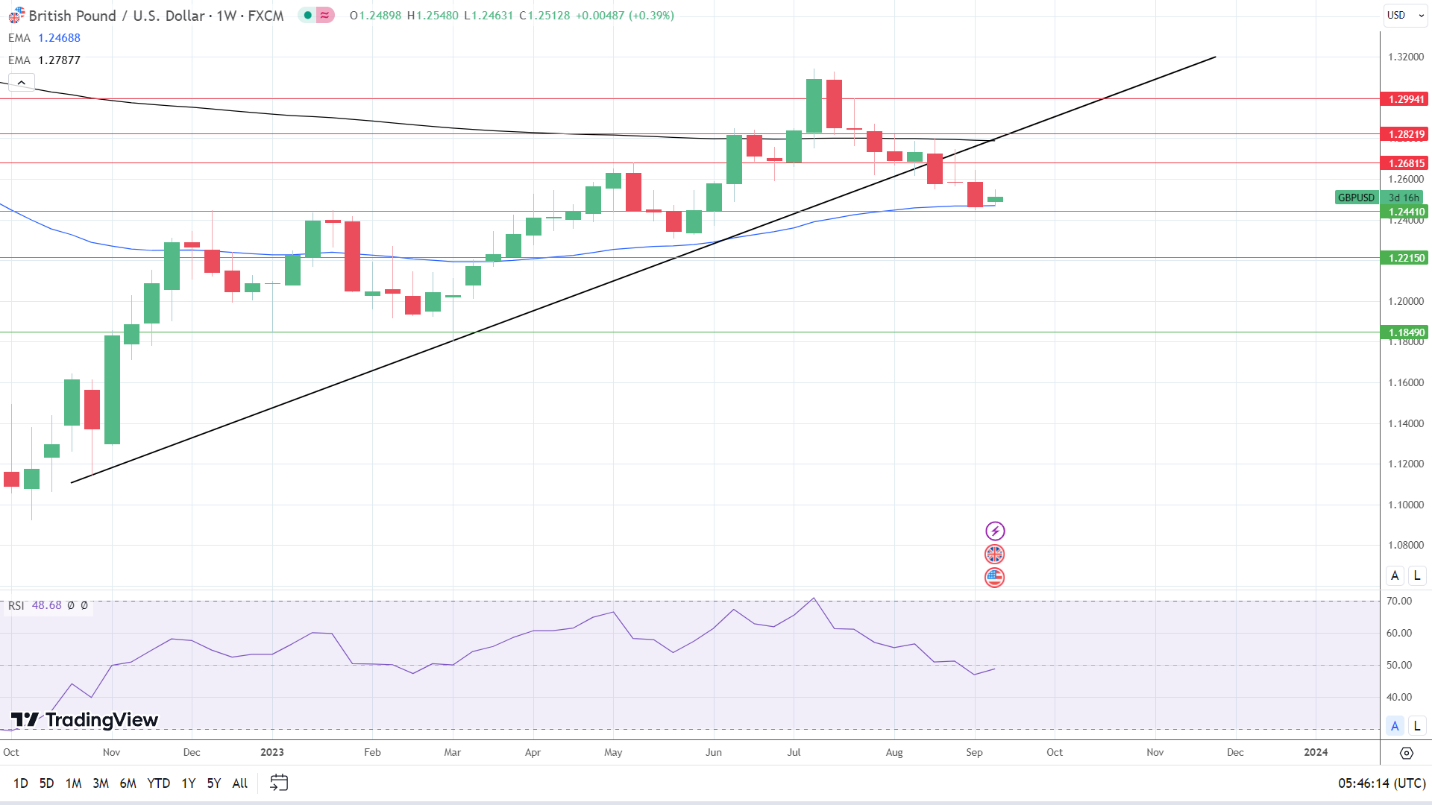Open chart settings via the gear icon

click(1407, 752)
